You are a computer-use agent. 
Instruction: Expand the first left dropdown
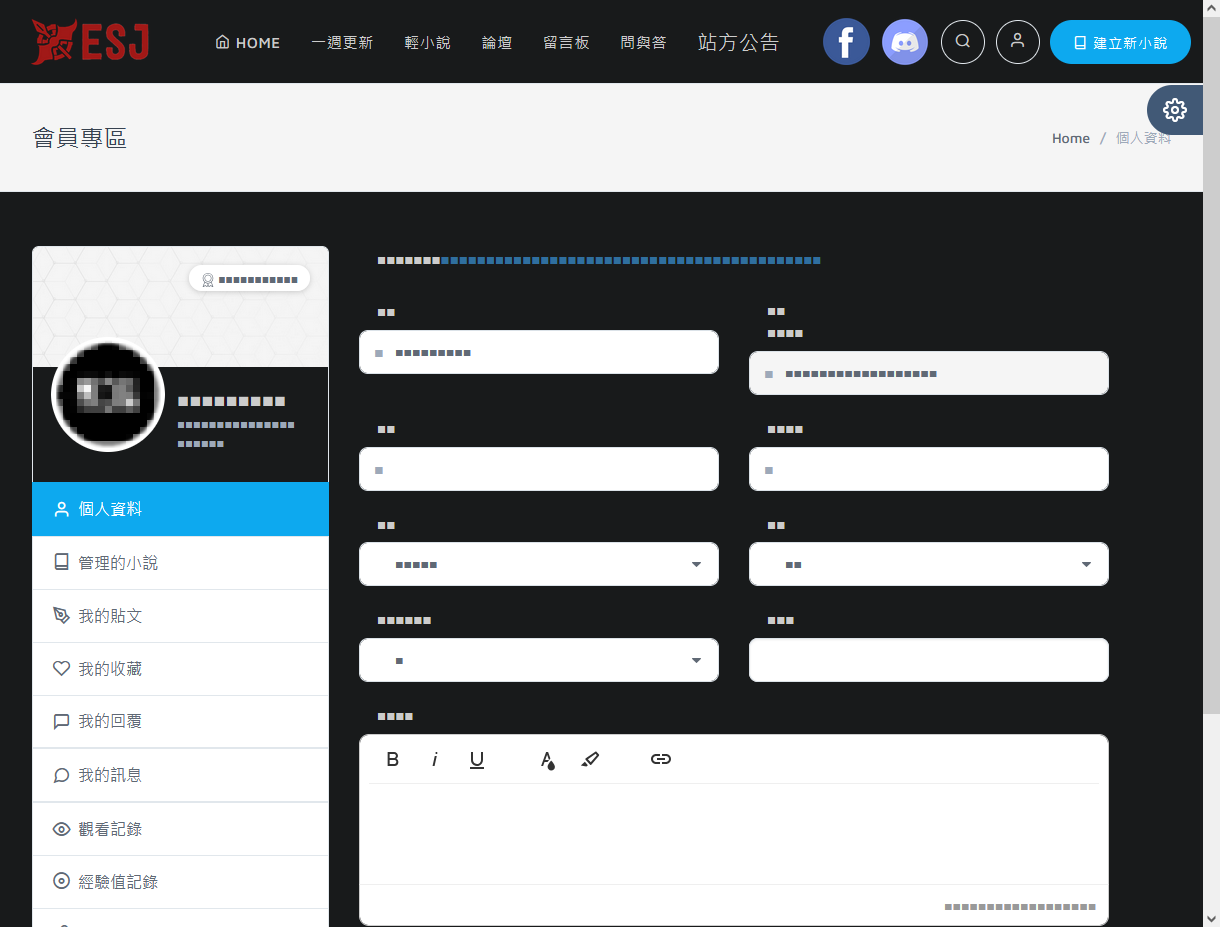[538, 565]
